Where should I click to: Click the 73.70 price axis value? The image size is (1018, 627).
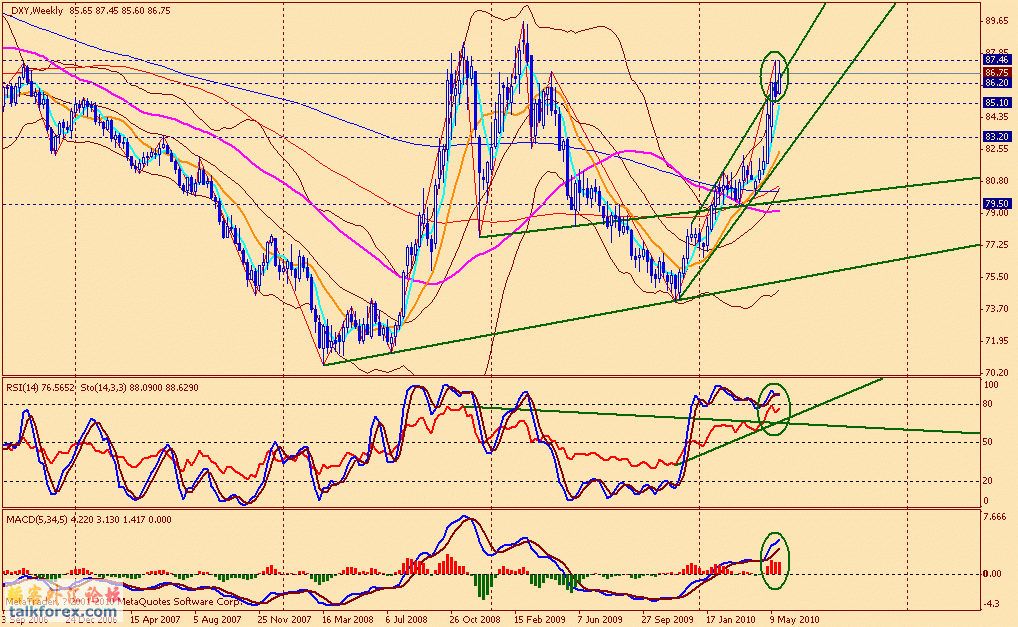(x=997, y=308)
